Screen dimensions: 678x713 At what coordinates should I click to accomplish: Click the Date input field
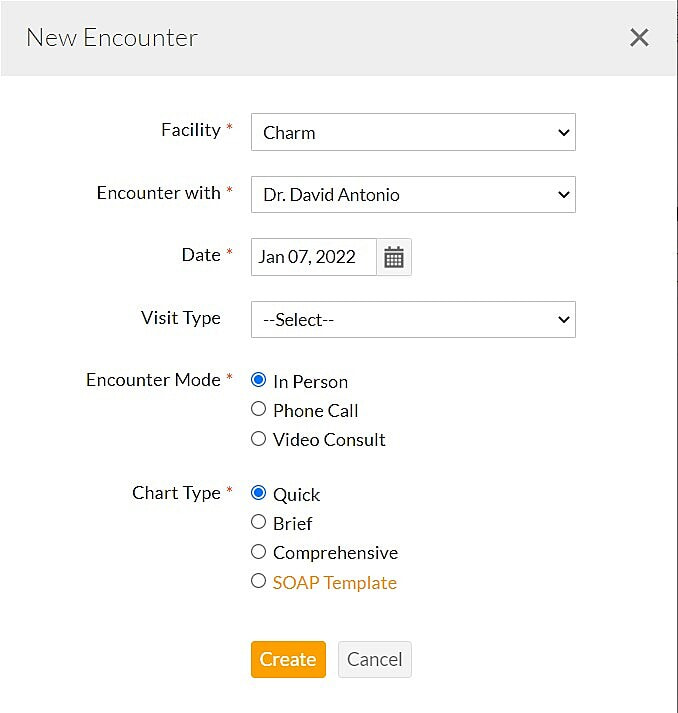(x=313, y=257)
